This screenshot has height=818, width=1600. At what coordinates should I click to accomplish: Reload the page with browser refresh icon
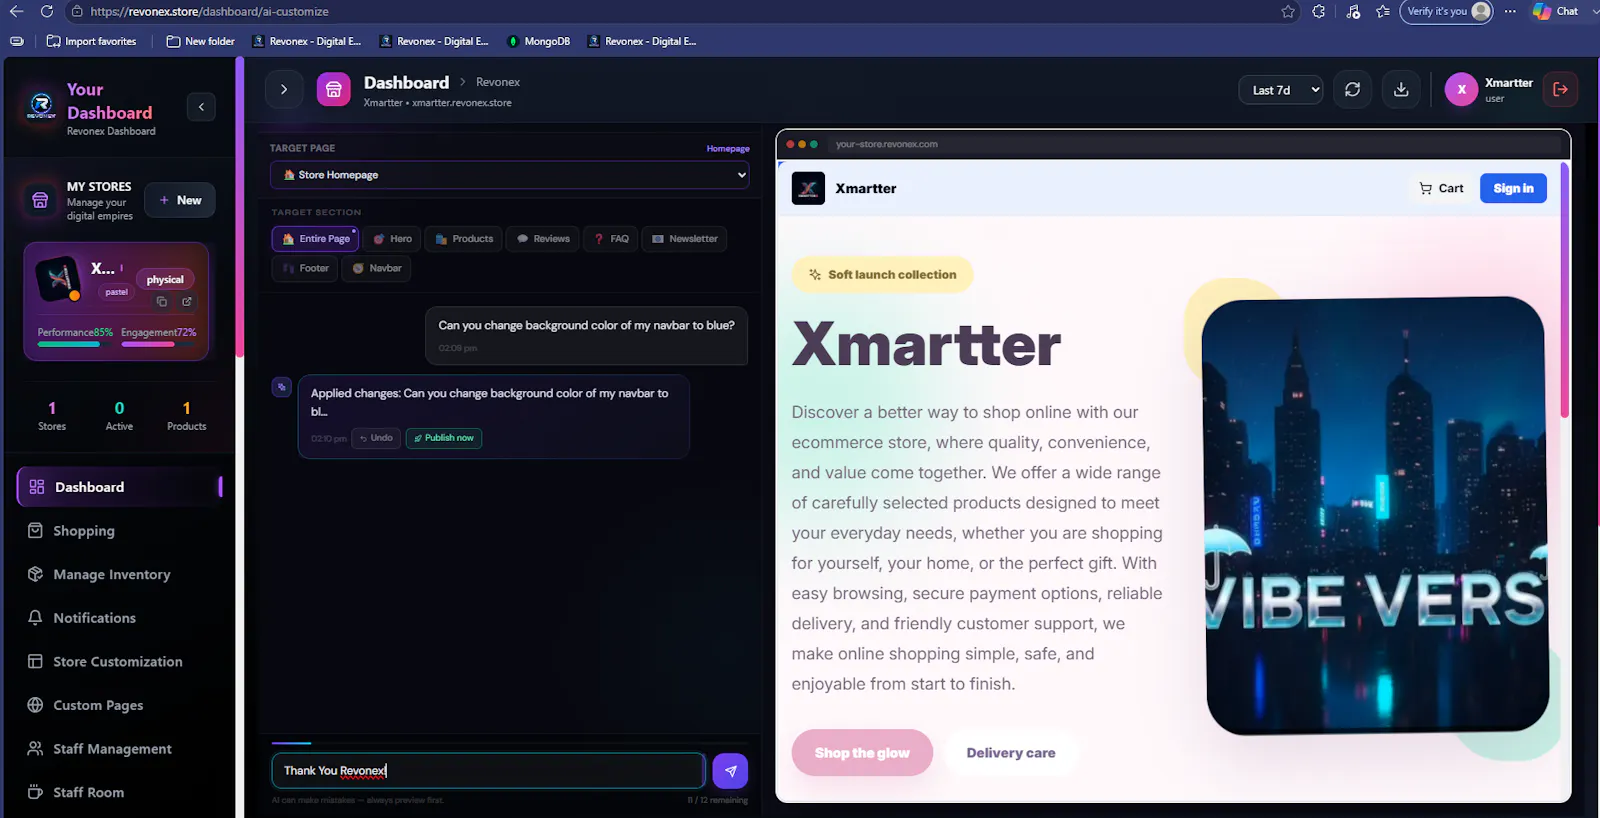pyautogui.click(x=46, y=11)
